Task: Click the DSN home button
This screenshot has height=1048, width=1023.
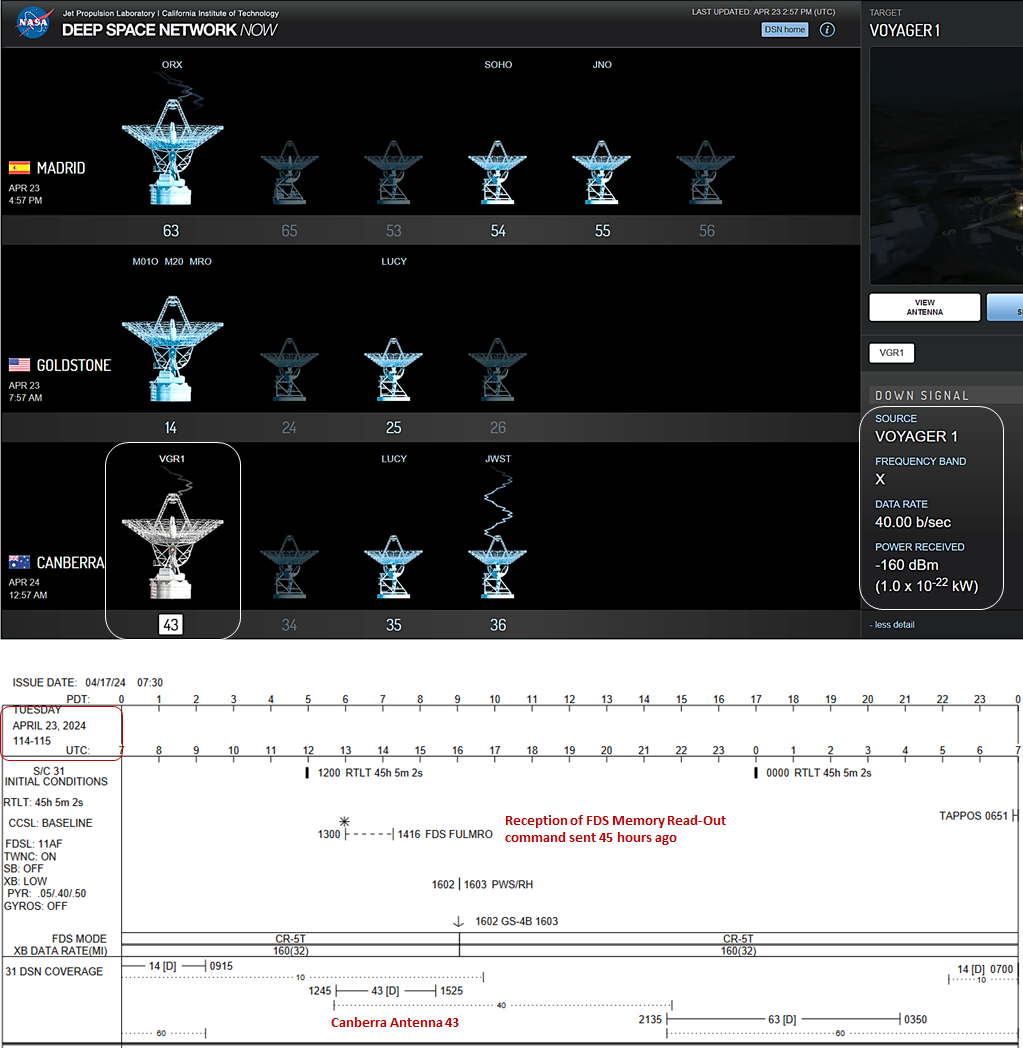Action: (x=784, y=29)
